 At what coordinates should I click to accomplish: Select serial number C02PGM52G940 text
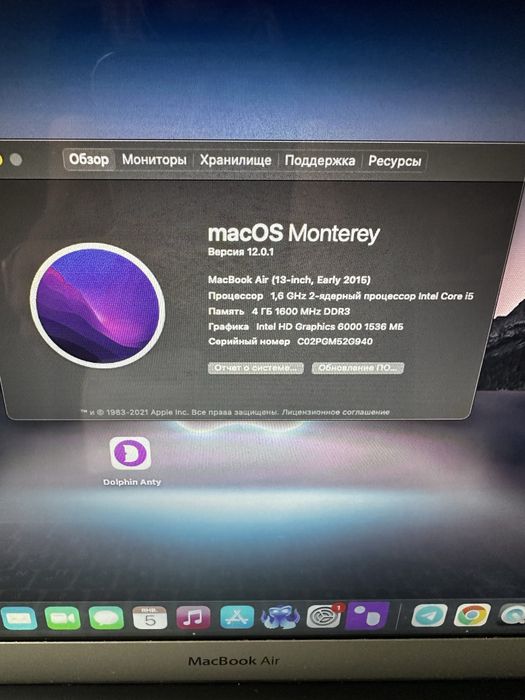pos(335,342)
